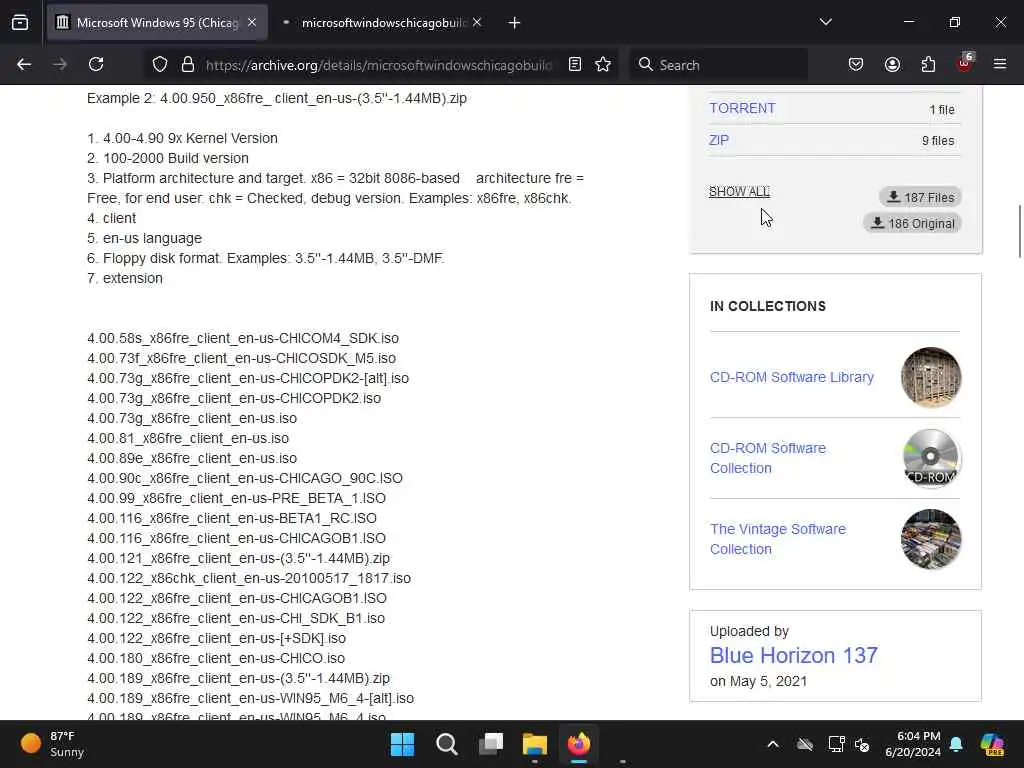Screen dimensions: 1024x768
Task: Click the IN COLLECTIONS heading
Action: (768, 306)
